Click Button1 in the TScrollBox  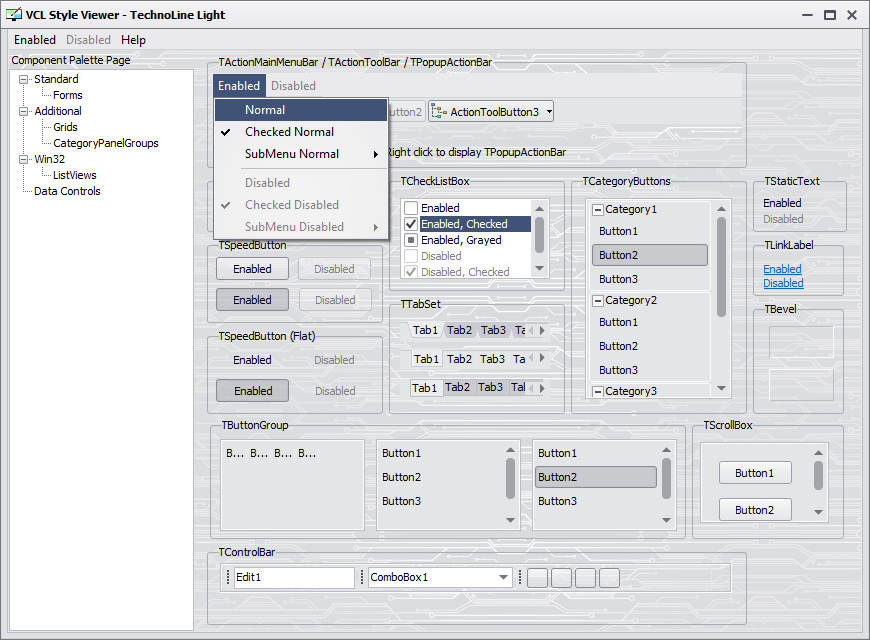(x=755, y=473)
